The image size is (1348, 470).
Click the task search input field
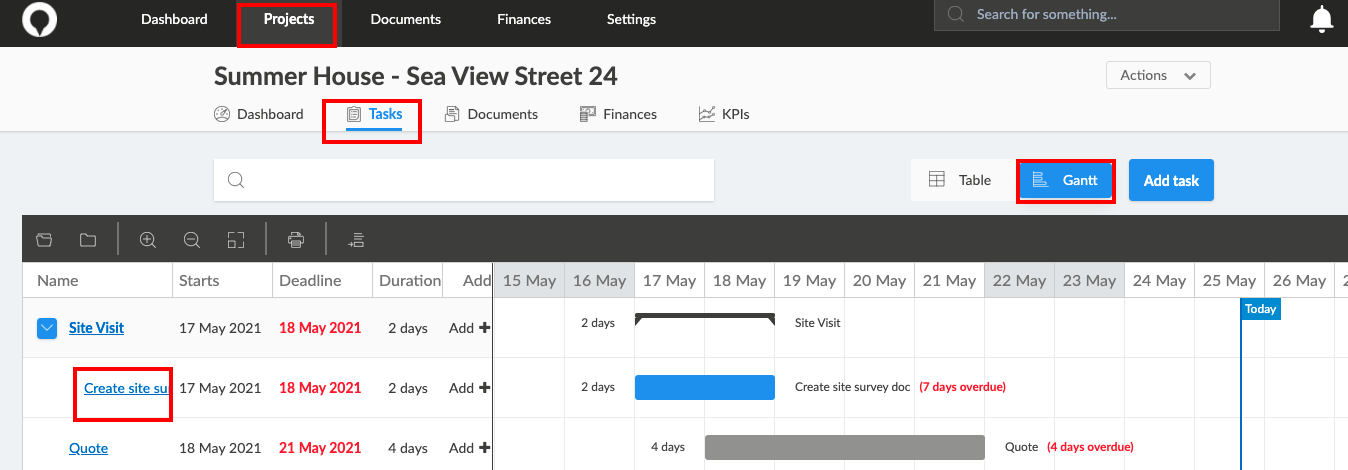pyautogui.click(x=464, y=180)
